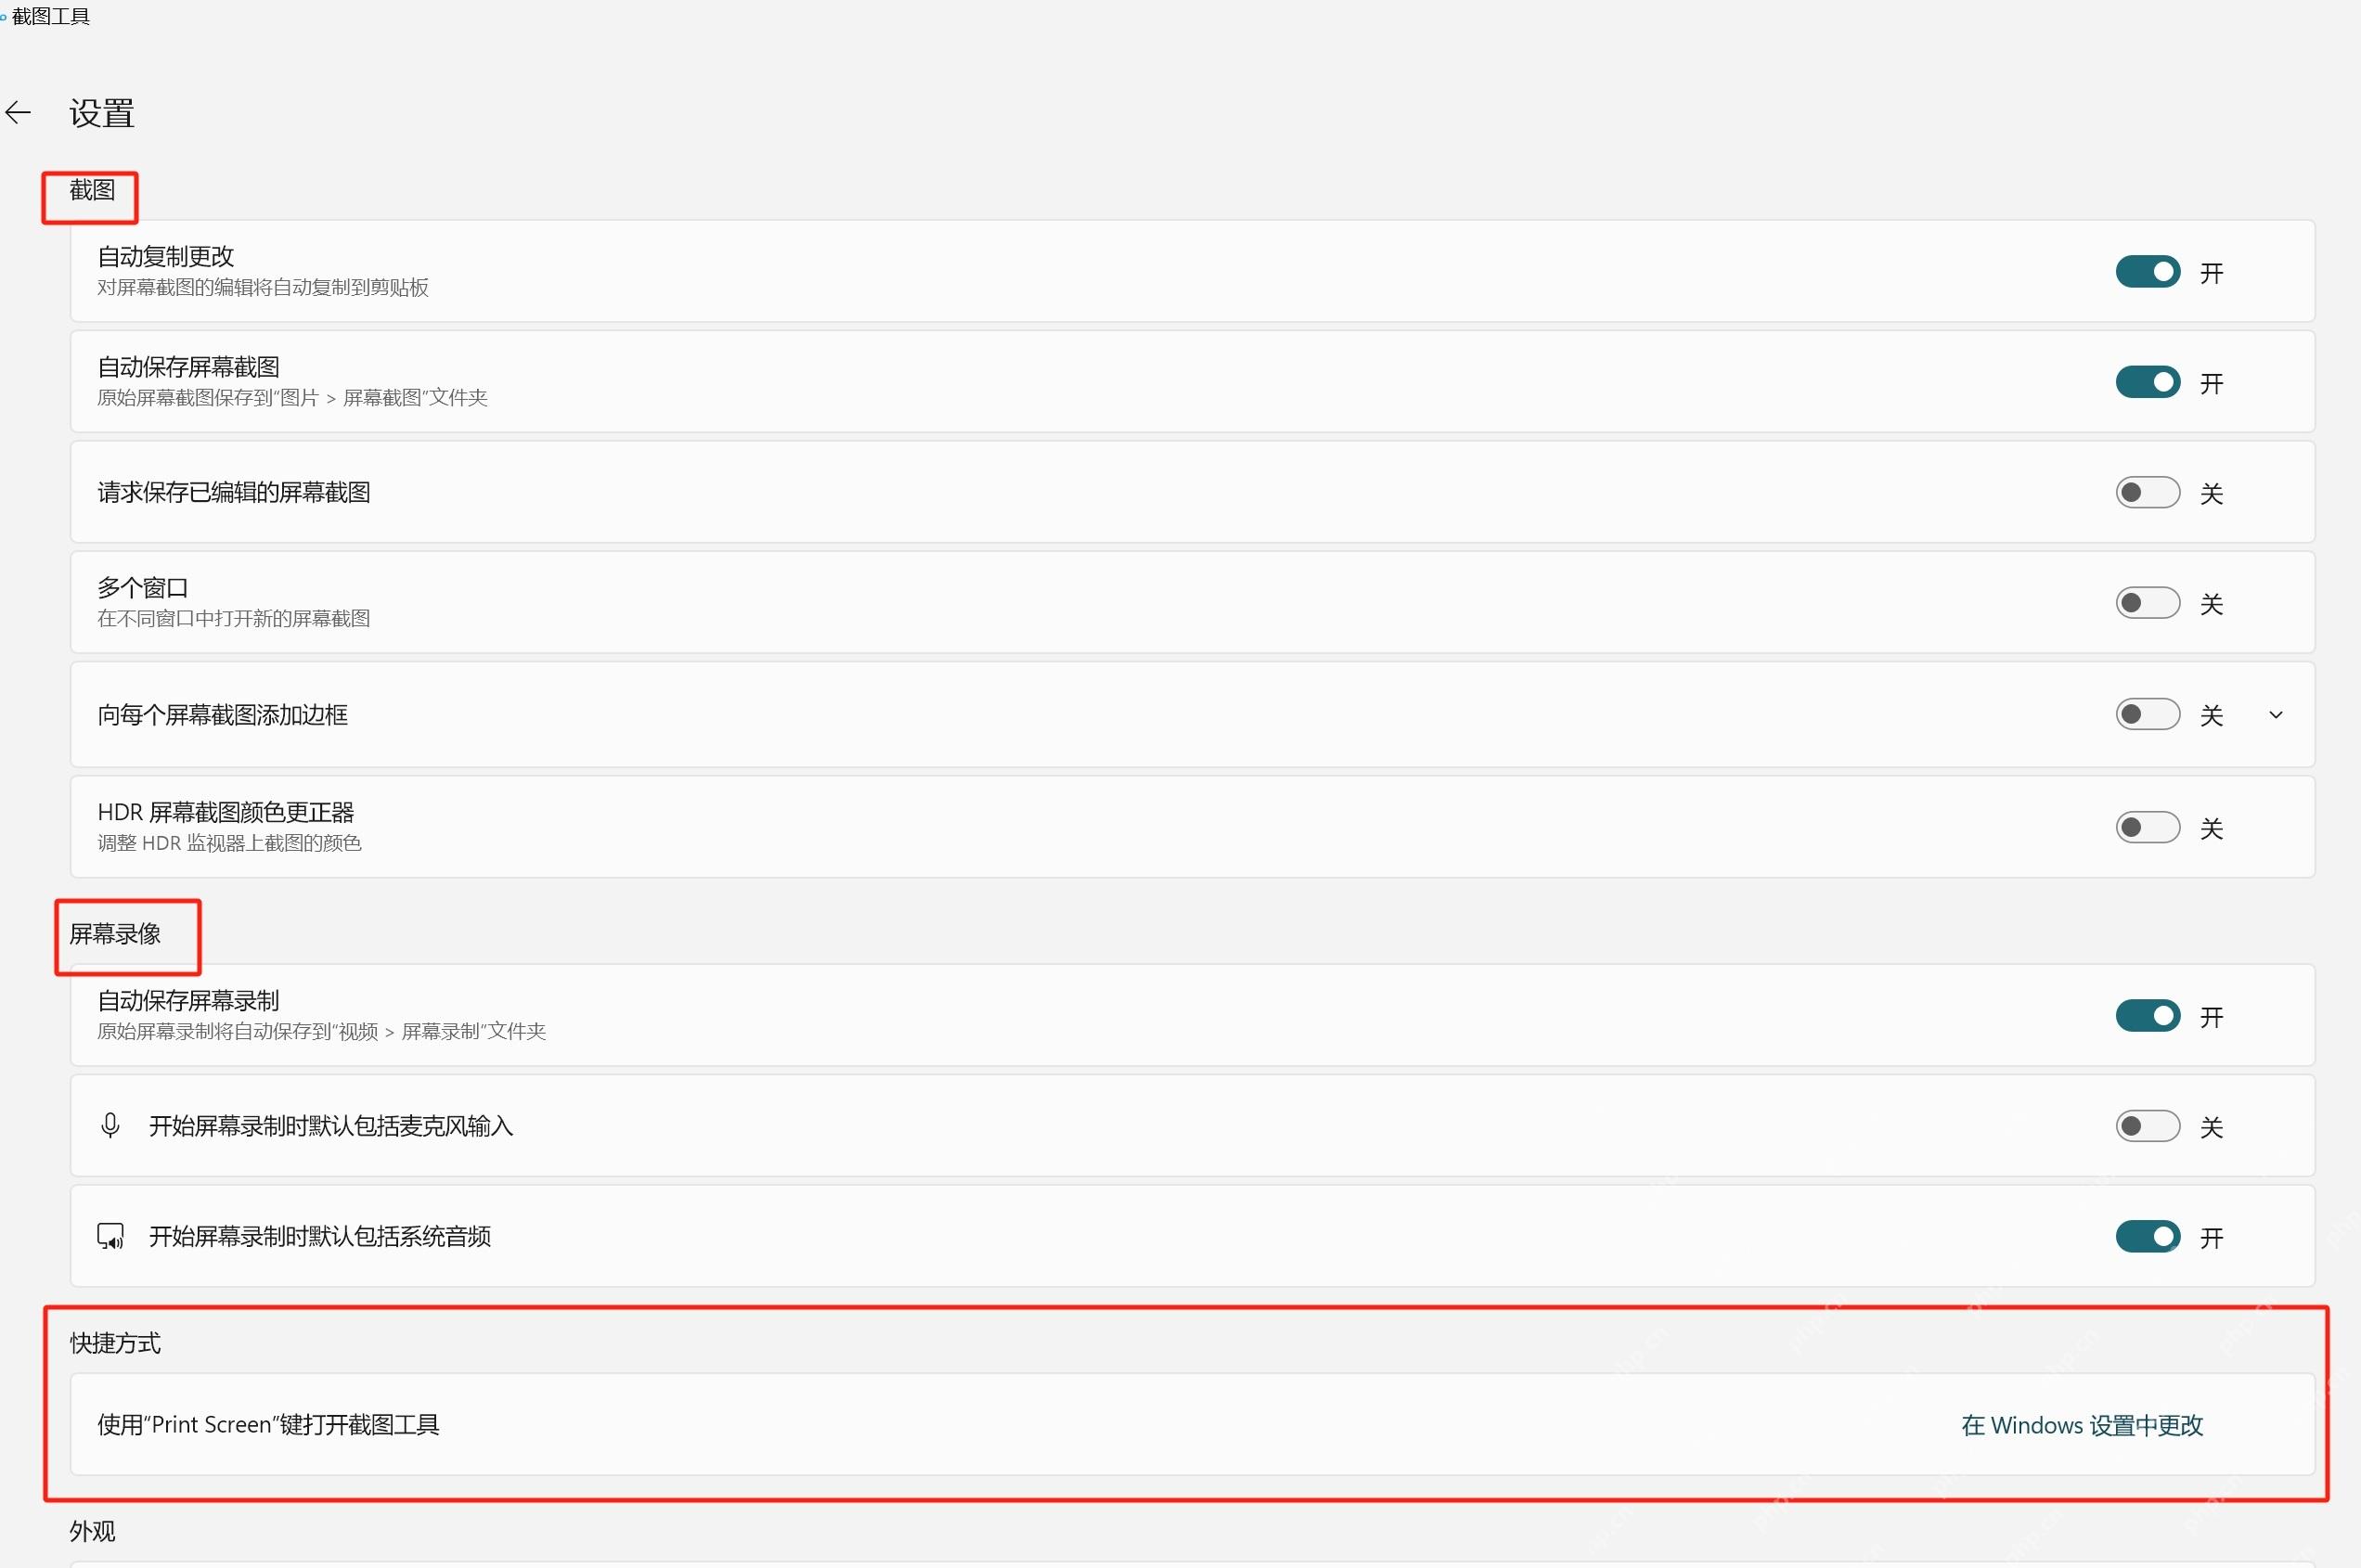Click 设置 page title
Screen dimensions: 2361x1568
pos(101,113)
